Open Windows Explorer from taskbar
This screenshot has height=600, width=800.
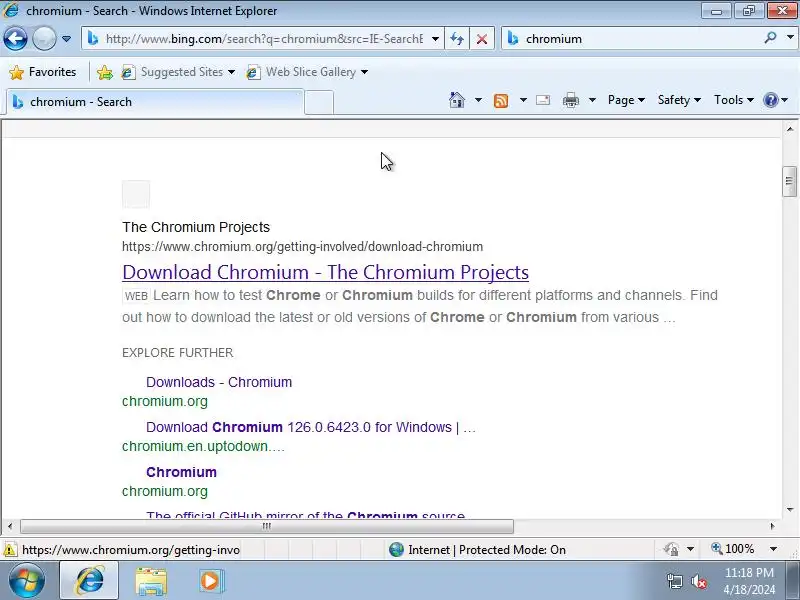coord(151,581)
